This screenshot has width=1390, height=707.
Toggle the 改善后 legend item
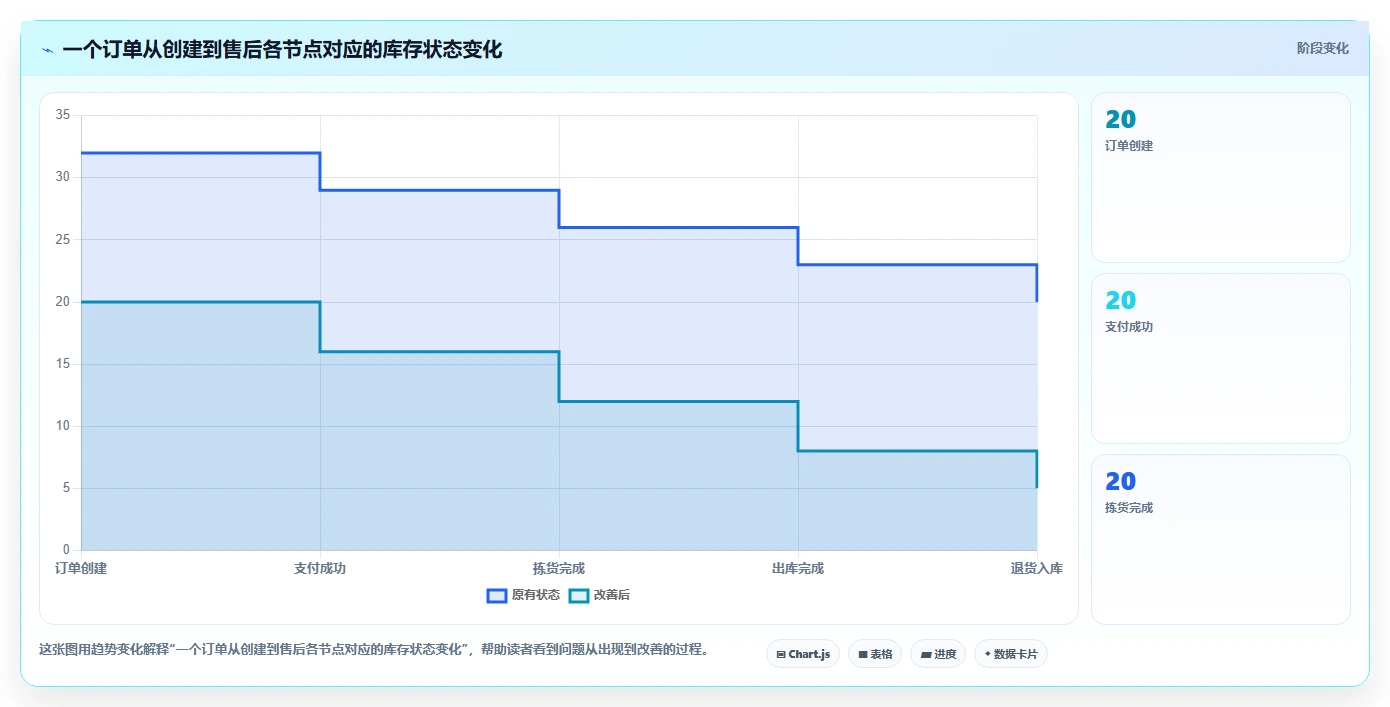point(599,595)
